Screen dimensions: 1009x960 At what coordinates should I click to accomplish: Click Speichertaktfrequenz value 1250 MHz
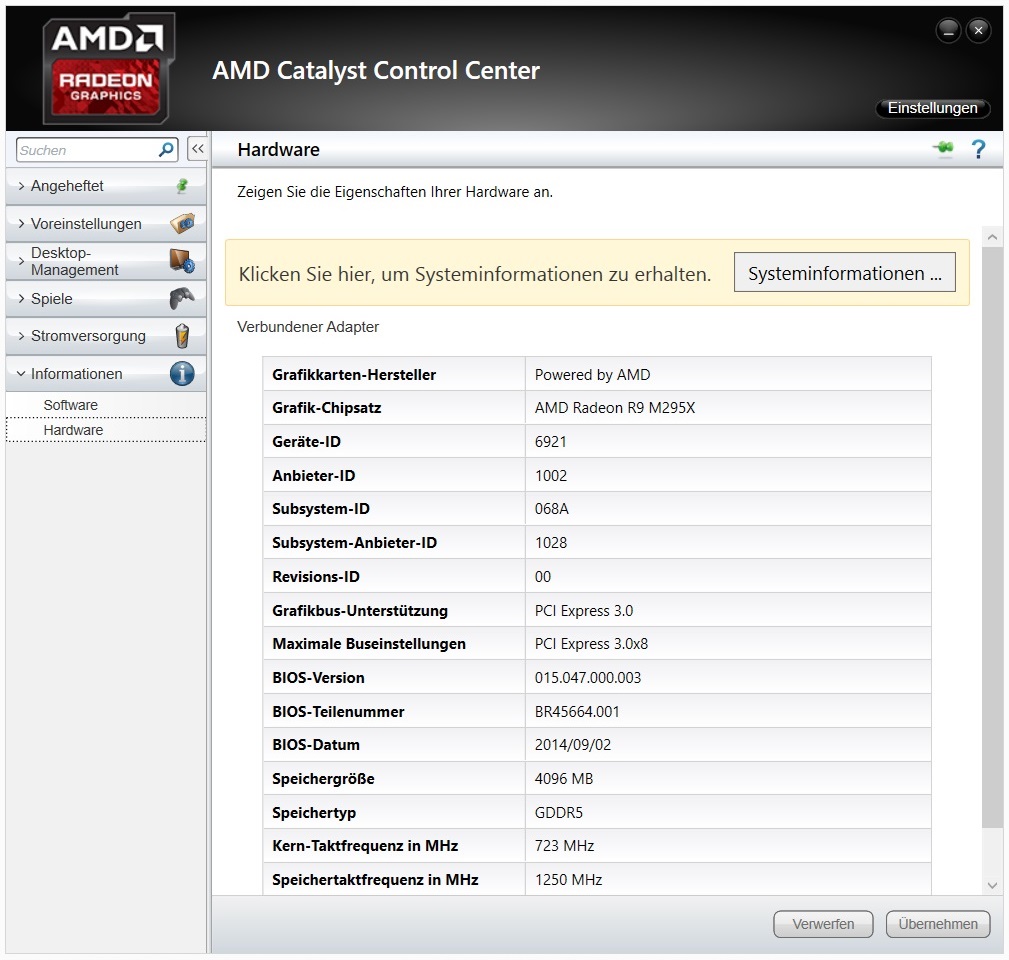pyautogui.click(x=568, y=880)
